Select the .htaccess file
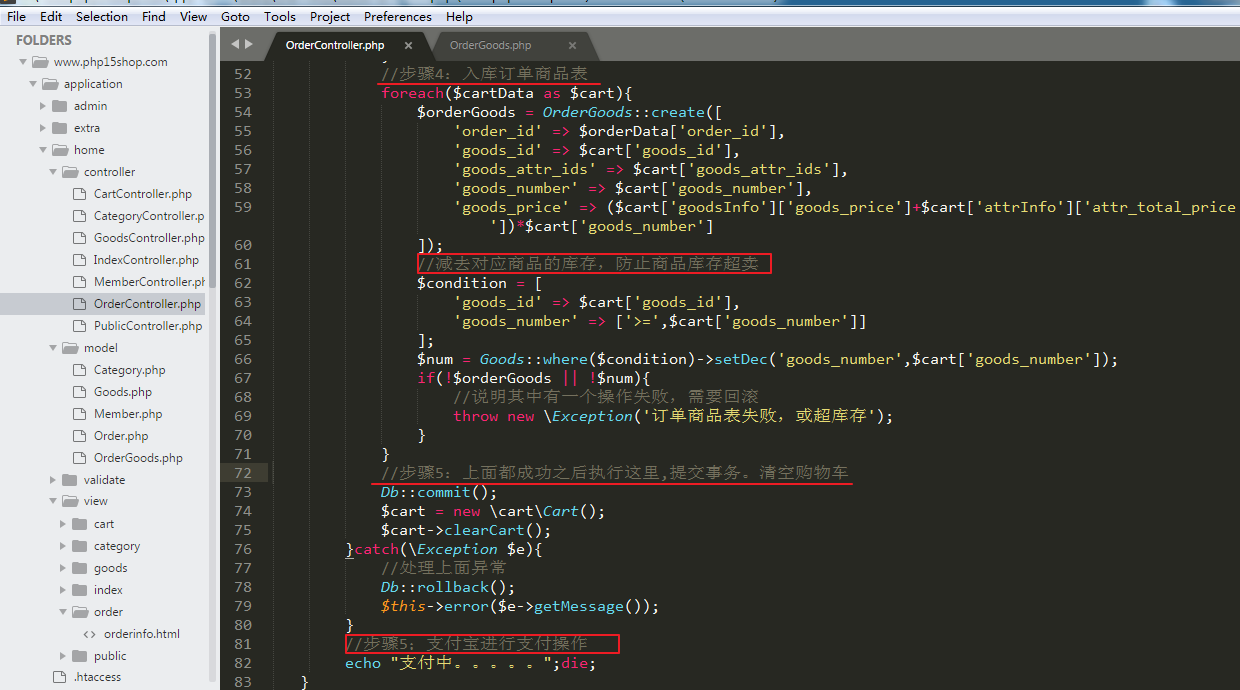 97,677
